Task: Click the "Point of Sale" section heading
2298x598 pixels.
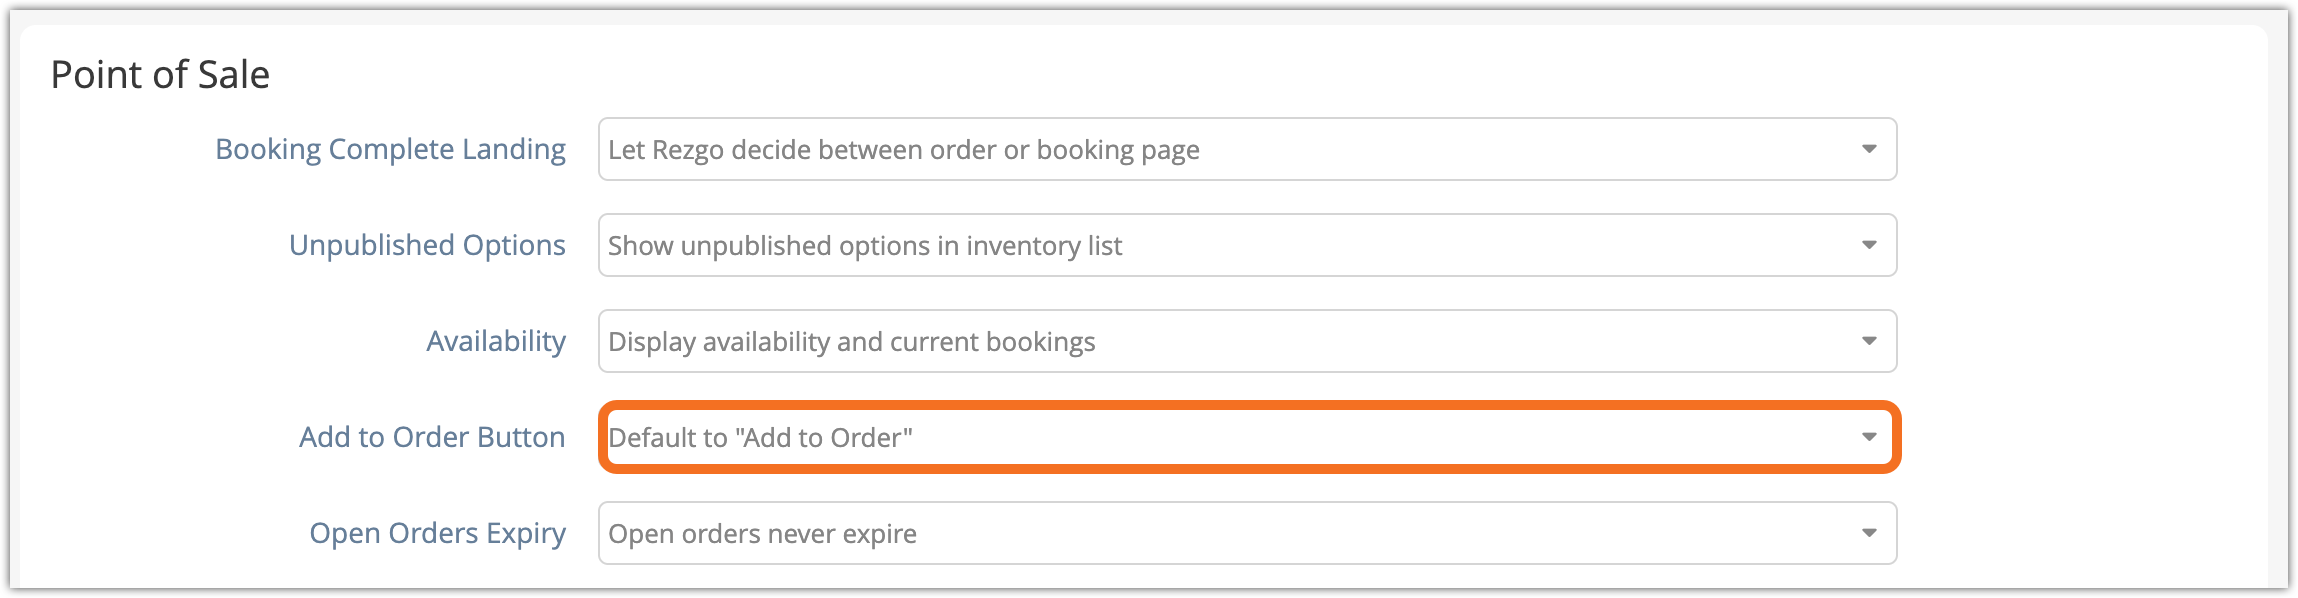Action: [x=160, y=75]
